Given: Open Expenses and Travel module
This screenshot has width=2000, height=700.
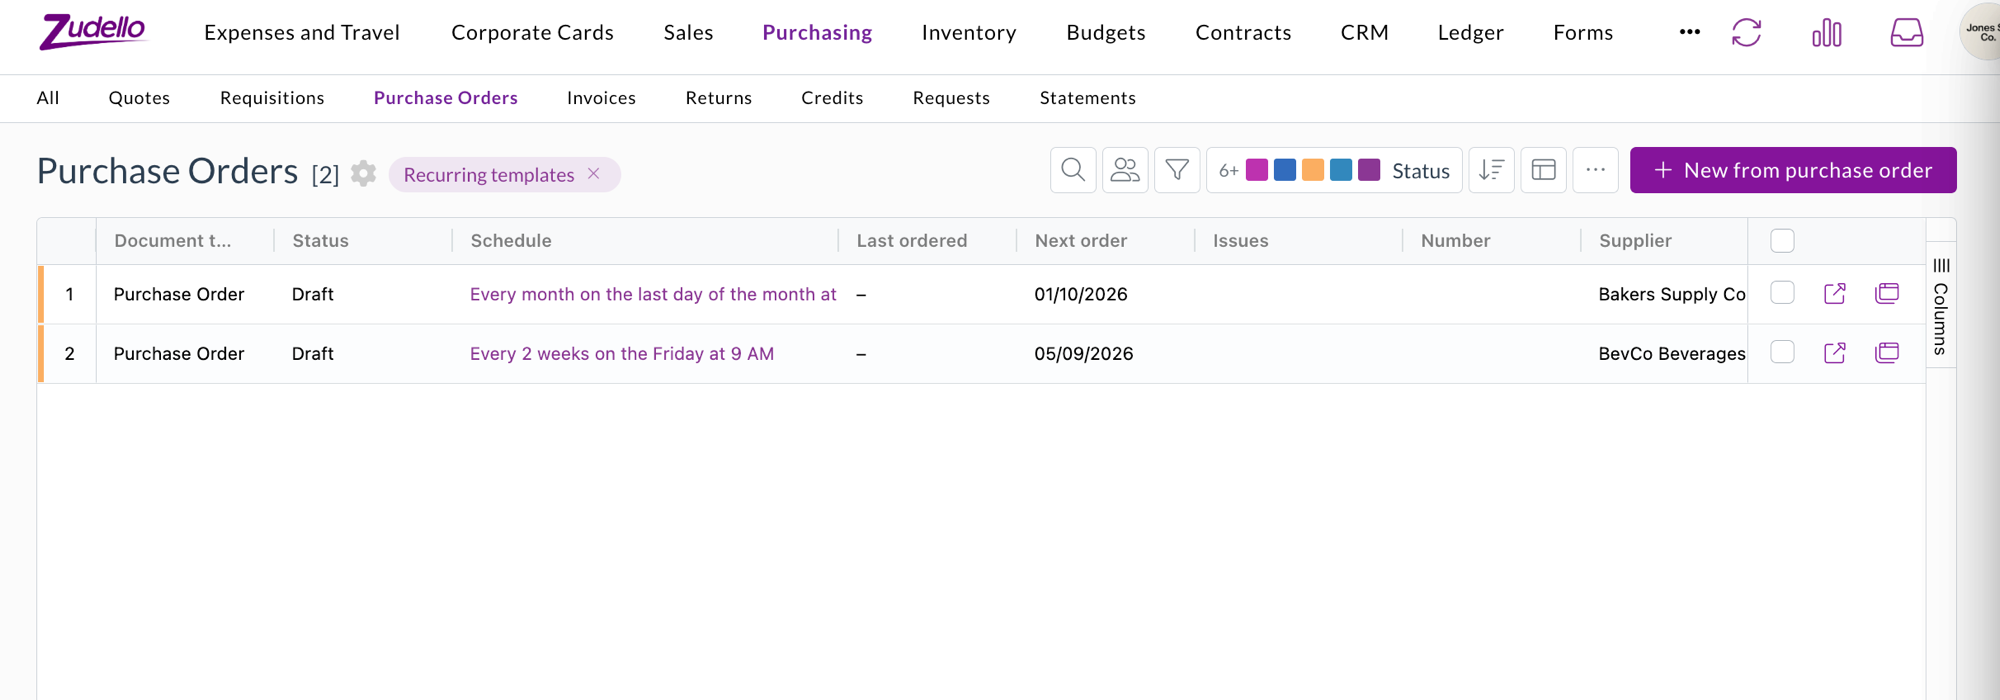Looking at the screenshot, I should 302,32.
